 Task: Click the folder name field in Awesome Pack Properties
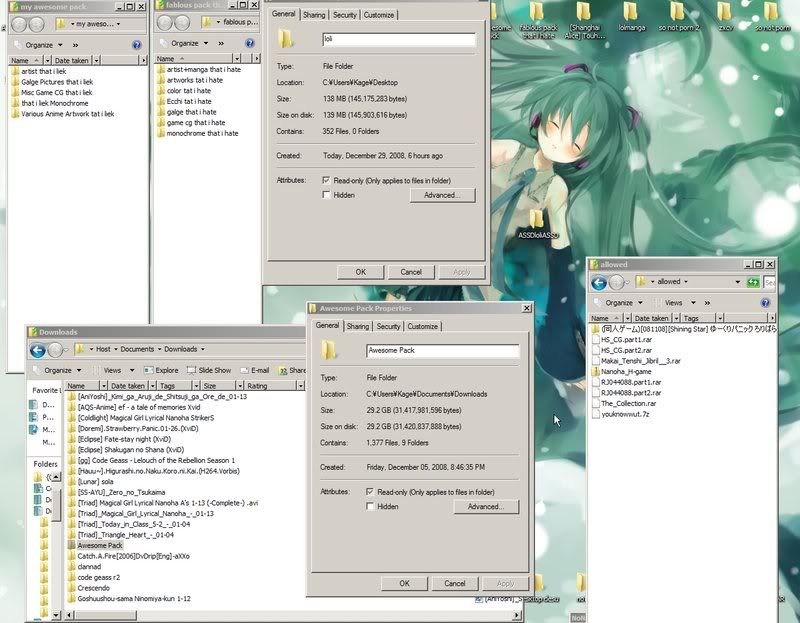441,351
